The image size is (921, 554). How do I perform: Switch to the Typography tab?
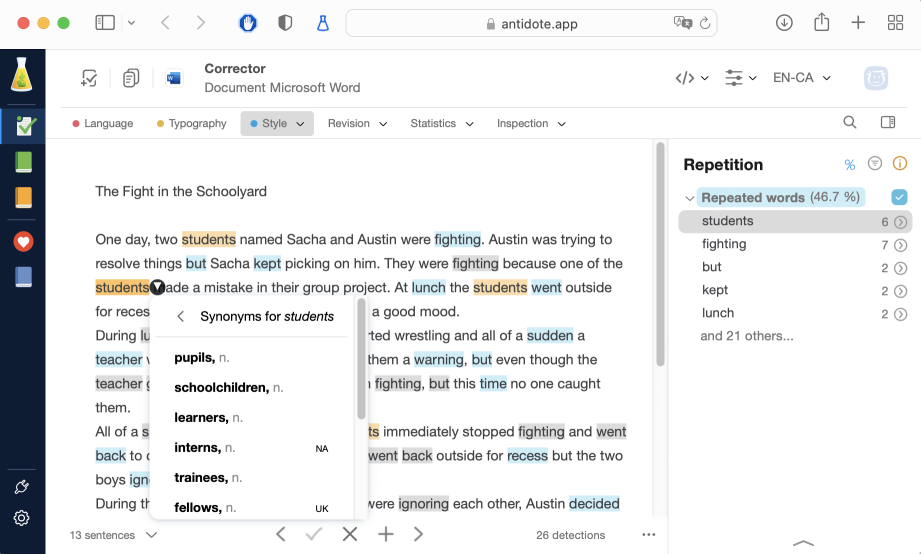[x=192, y=123]
